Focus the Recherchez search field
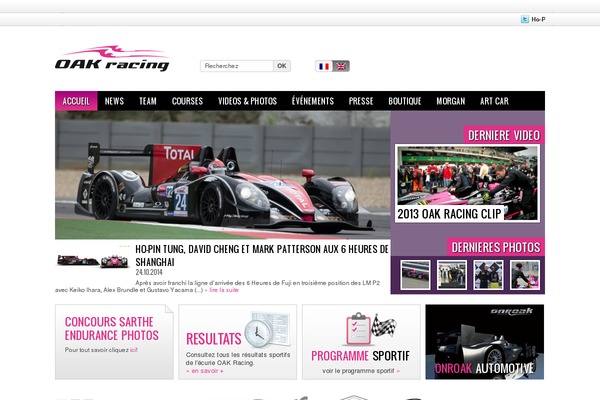Image resolution: width=600 pixels, height=400 pixels. [x=236, y=66]
